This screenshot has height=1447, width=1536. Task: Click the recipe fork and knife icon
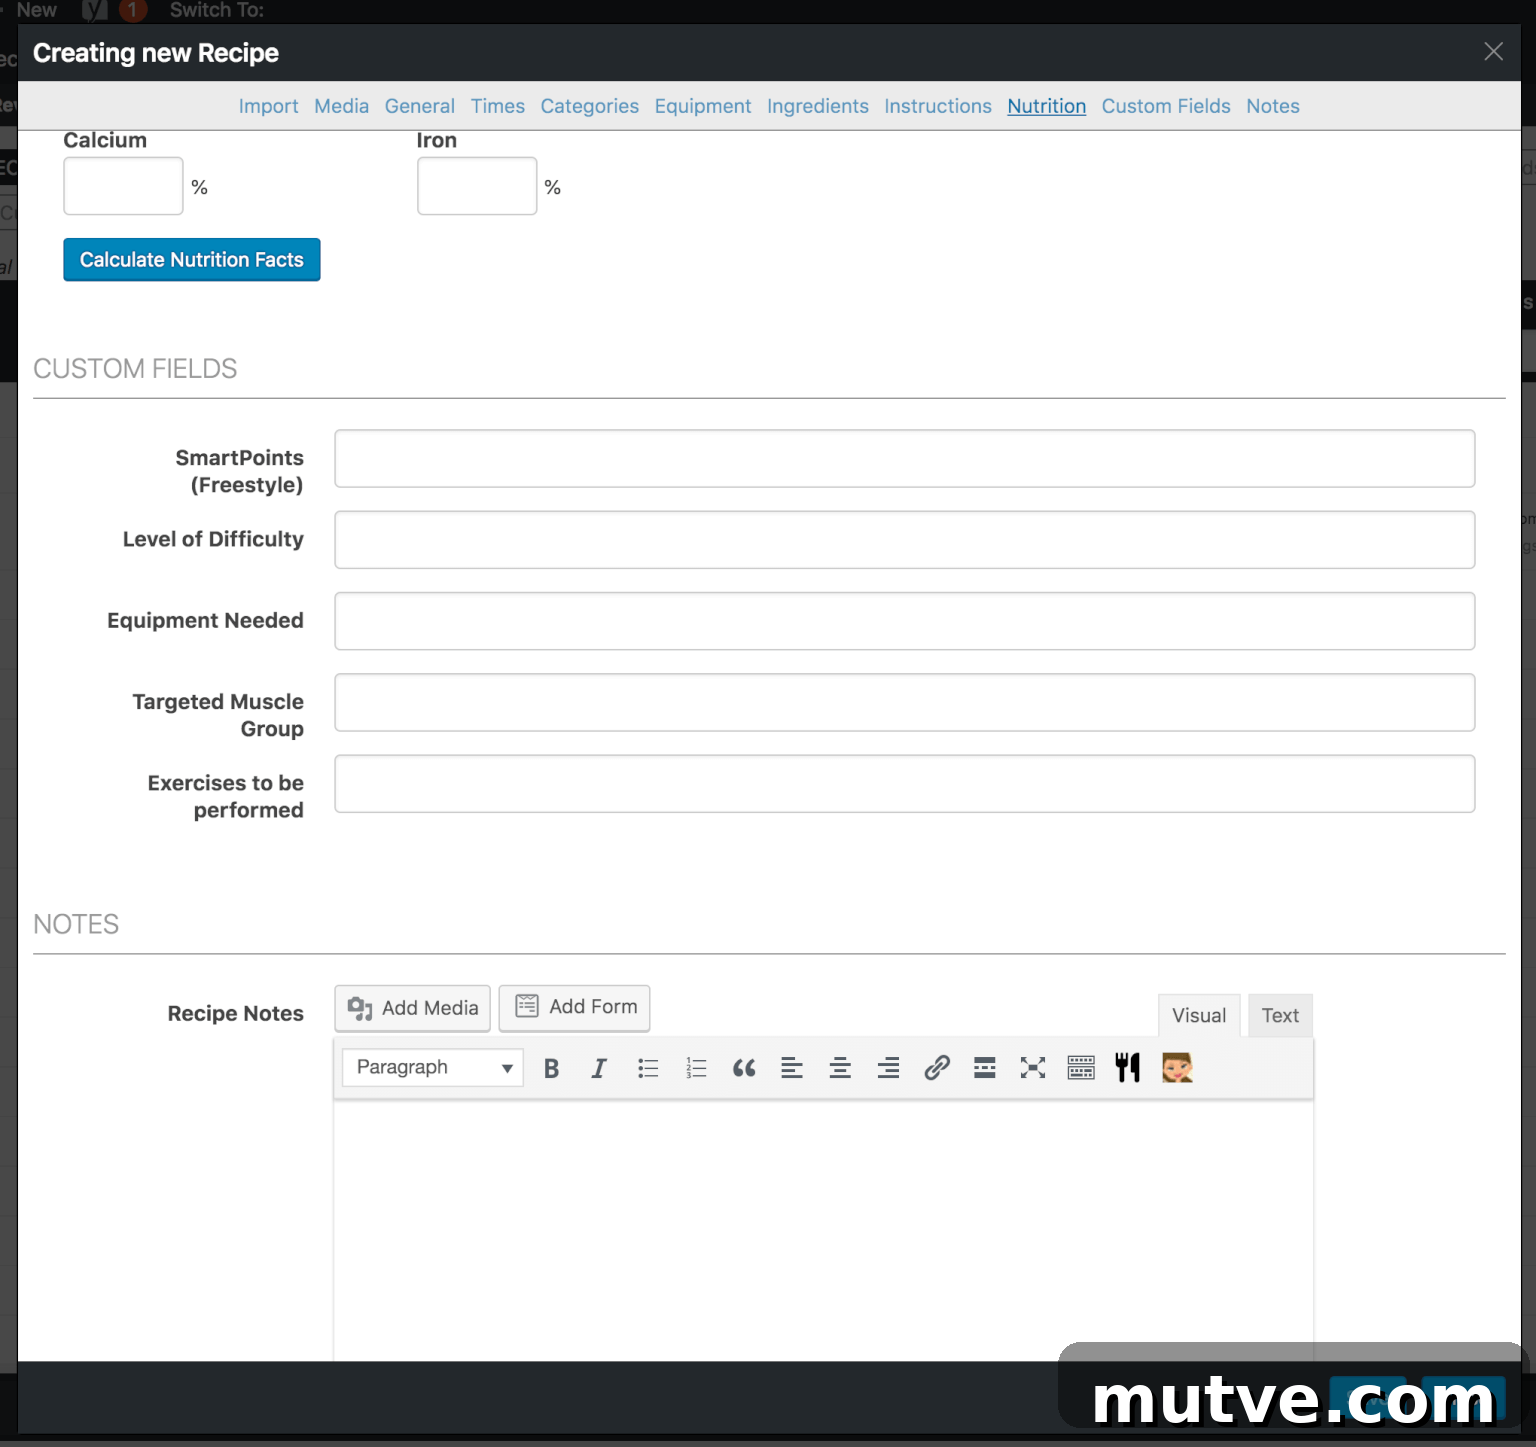1128,1068
